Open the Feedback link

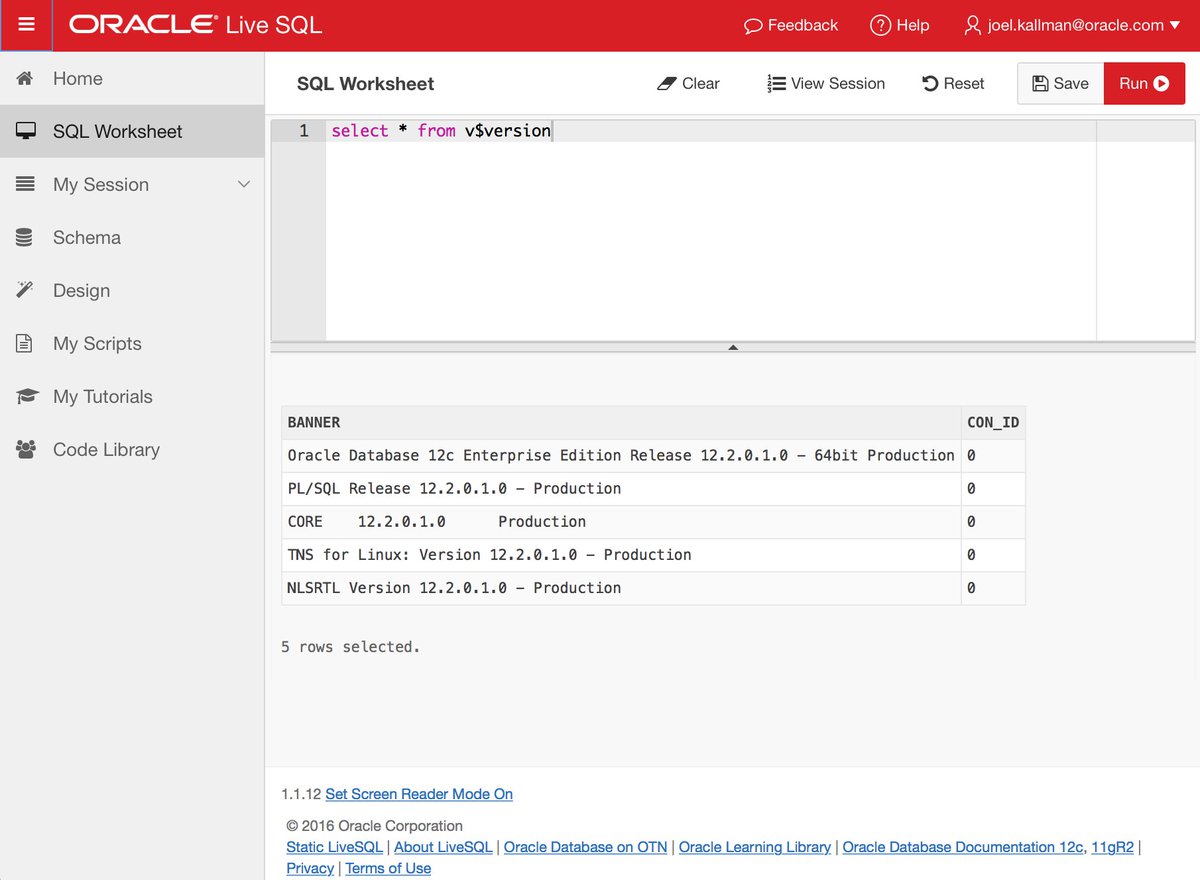791,26
